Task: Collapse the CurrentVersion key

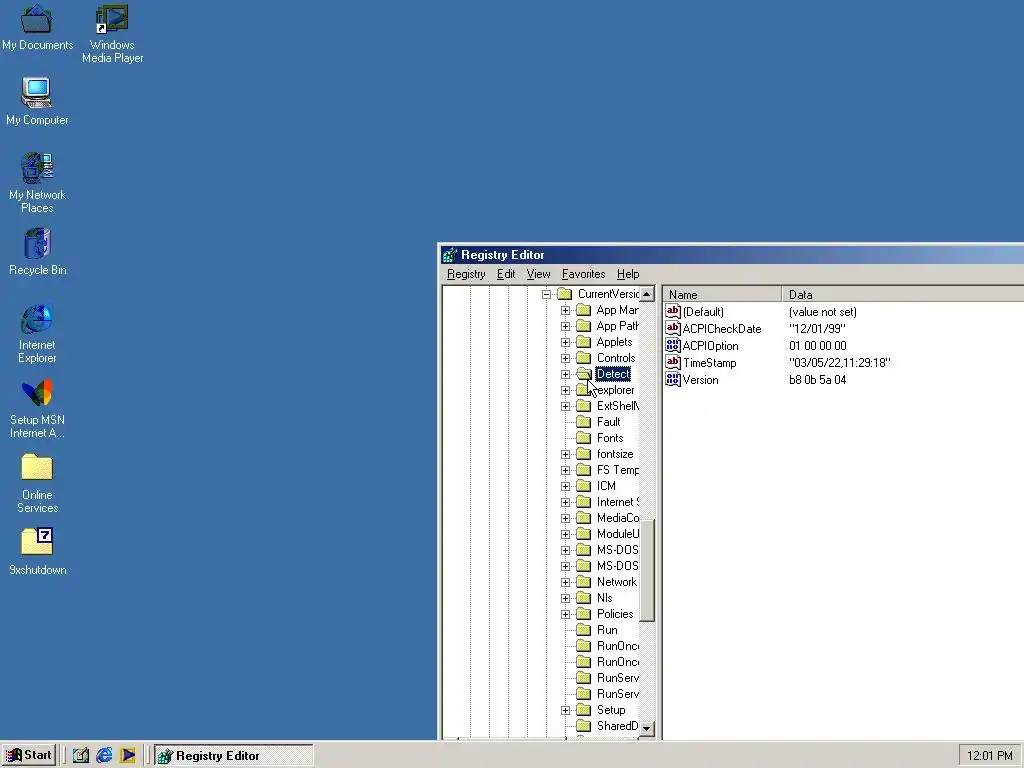Action: tap(547, 295)
